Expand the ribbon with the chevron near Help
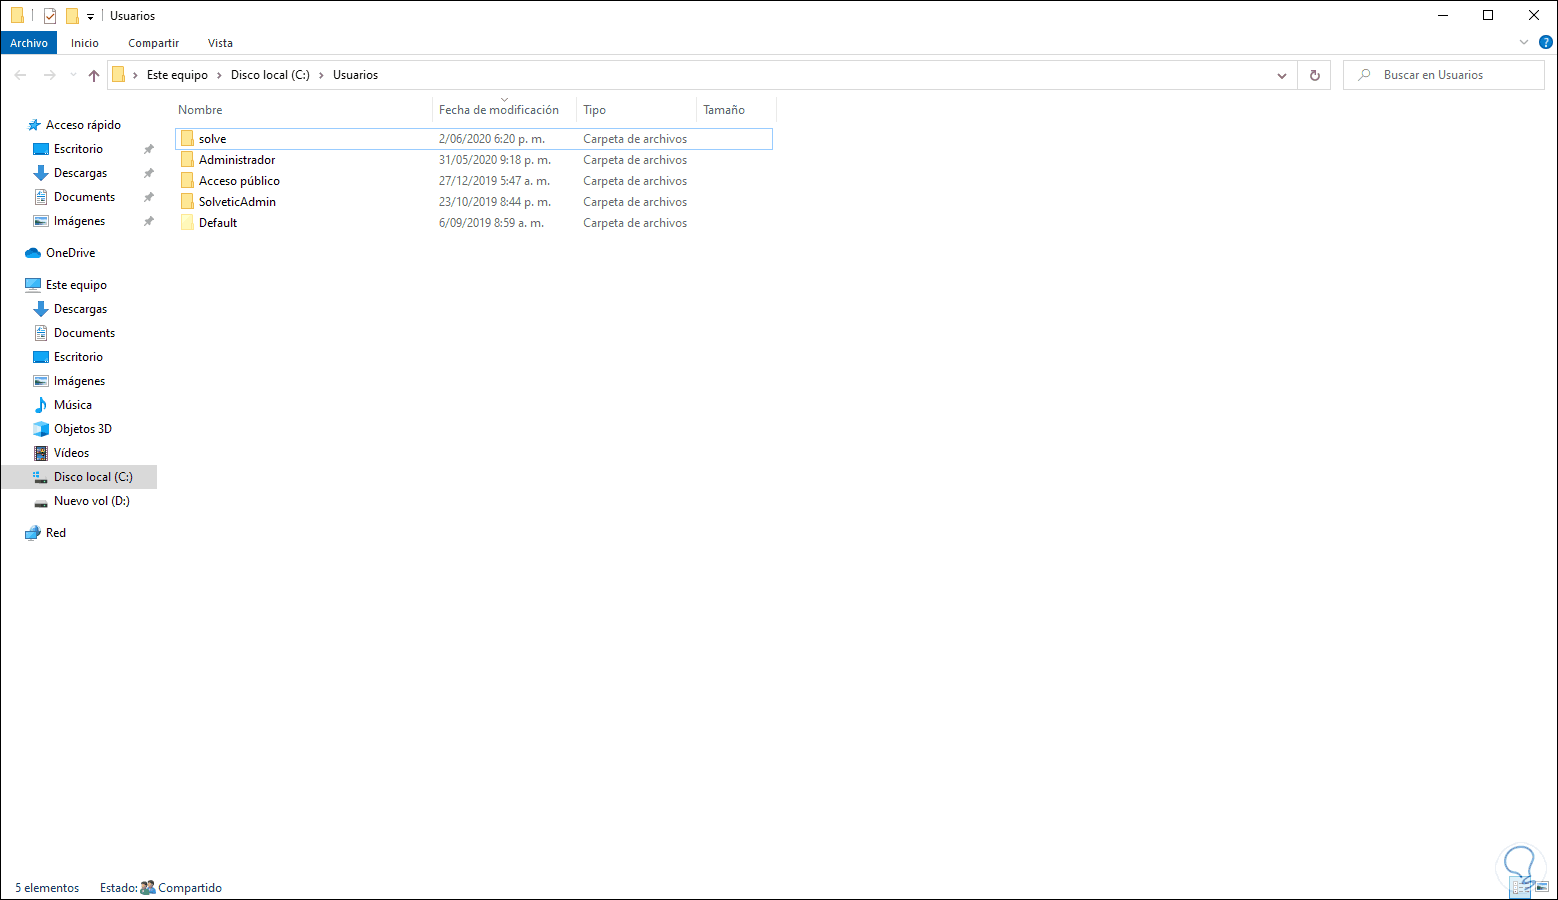This screenshot has width=1558, height=900. [x=1524, y=43]
